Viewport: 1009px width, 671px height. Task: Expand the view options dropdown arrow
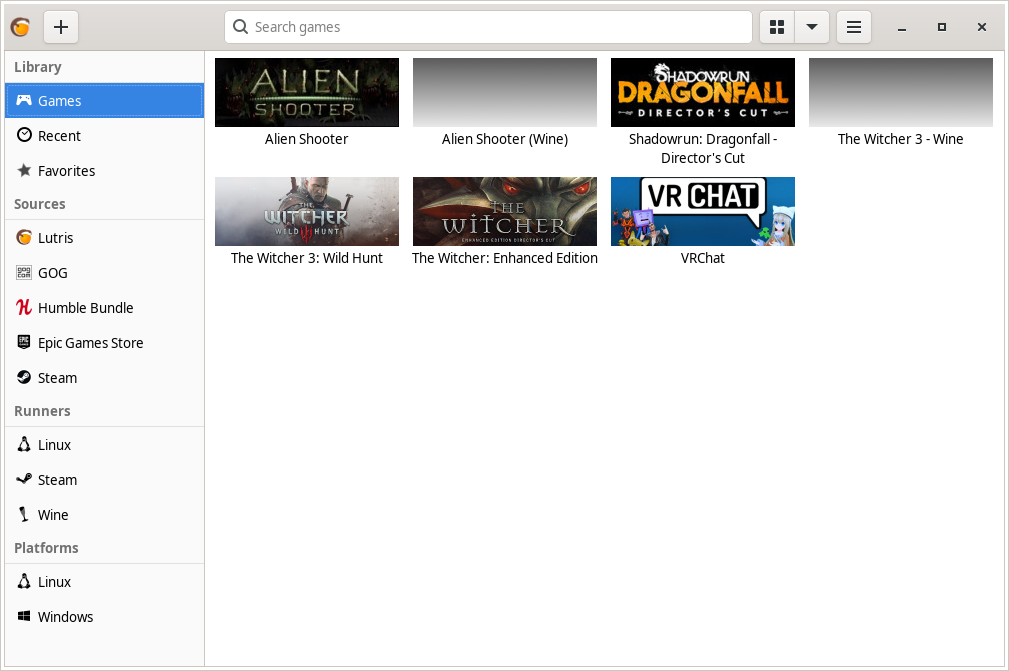click(812, 27)
